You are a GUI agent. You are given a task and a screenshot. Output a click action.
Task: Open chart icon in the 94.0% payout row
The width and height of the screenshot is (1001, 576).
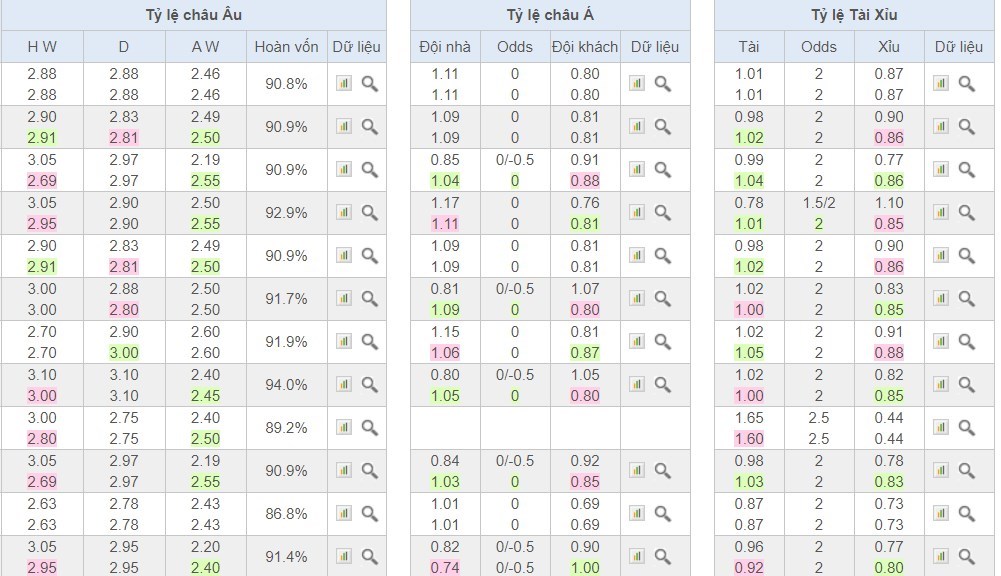[343, 385]
